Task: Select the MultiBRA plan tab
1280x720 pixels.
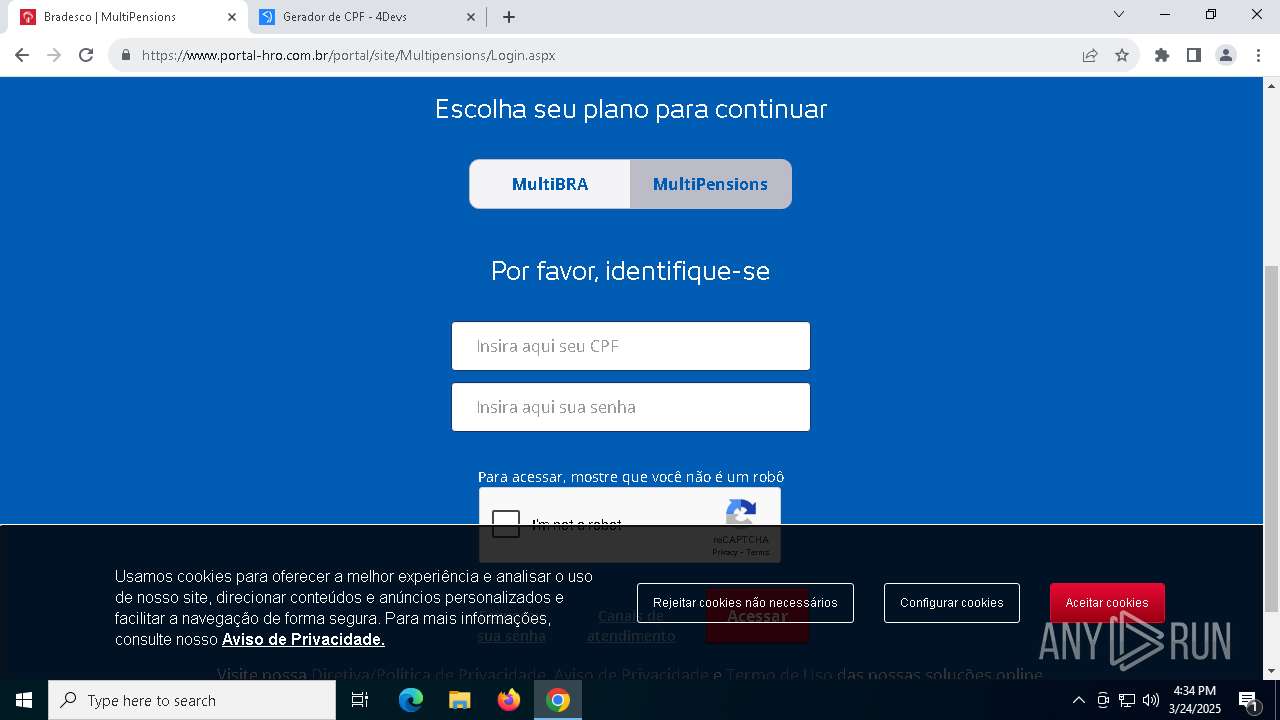Action: pos(550,184)
